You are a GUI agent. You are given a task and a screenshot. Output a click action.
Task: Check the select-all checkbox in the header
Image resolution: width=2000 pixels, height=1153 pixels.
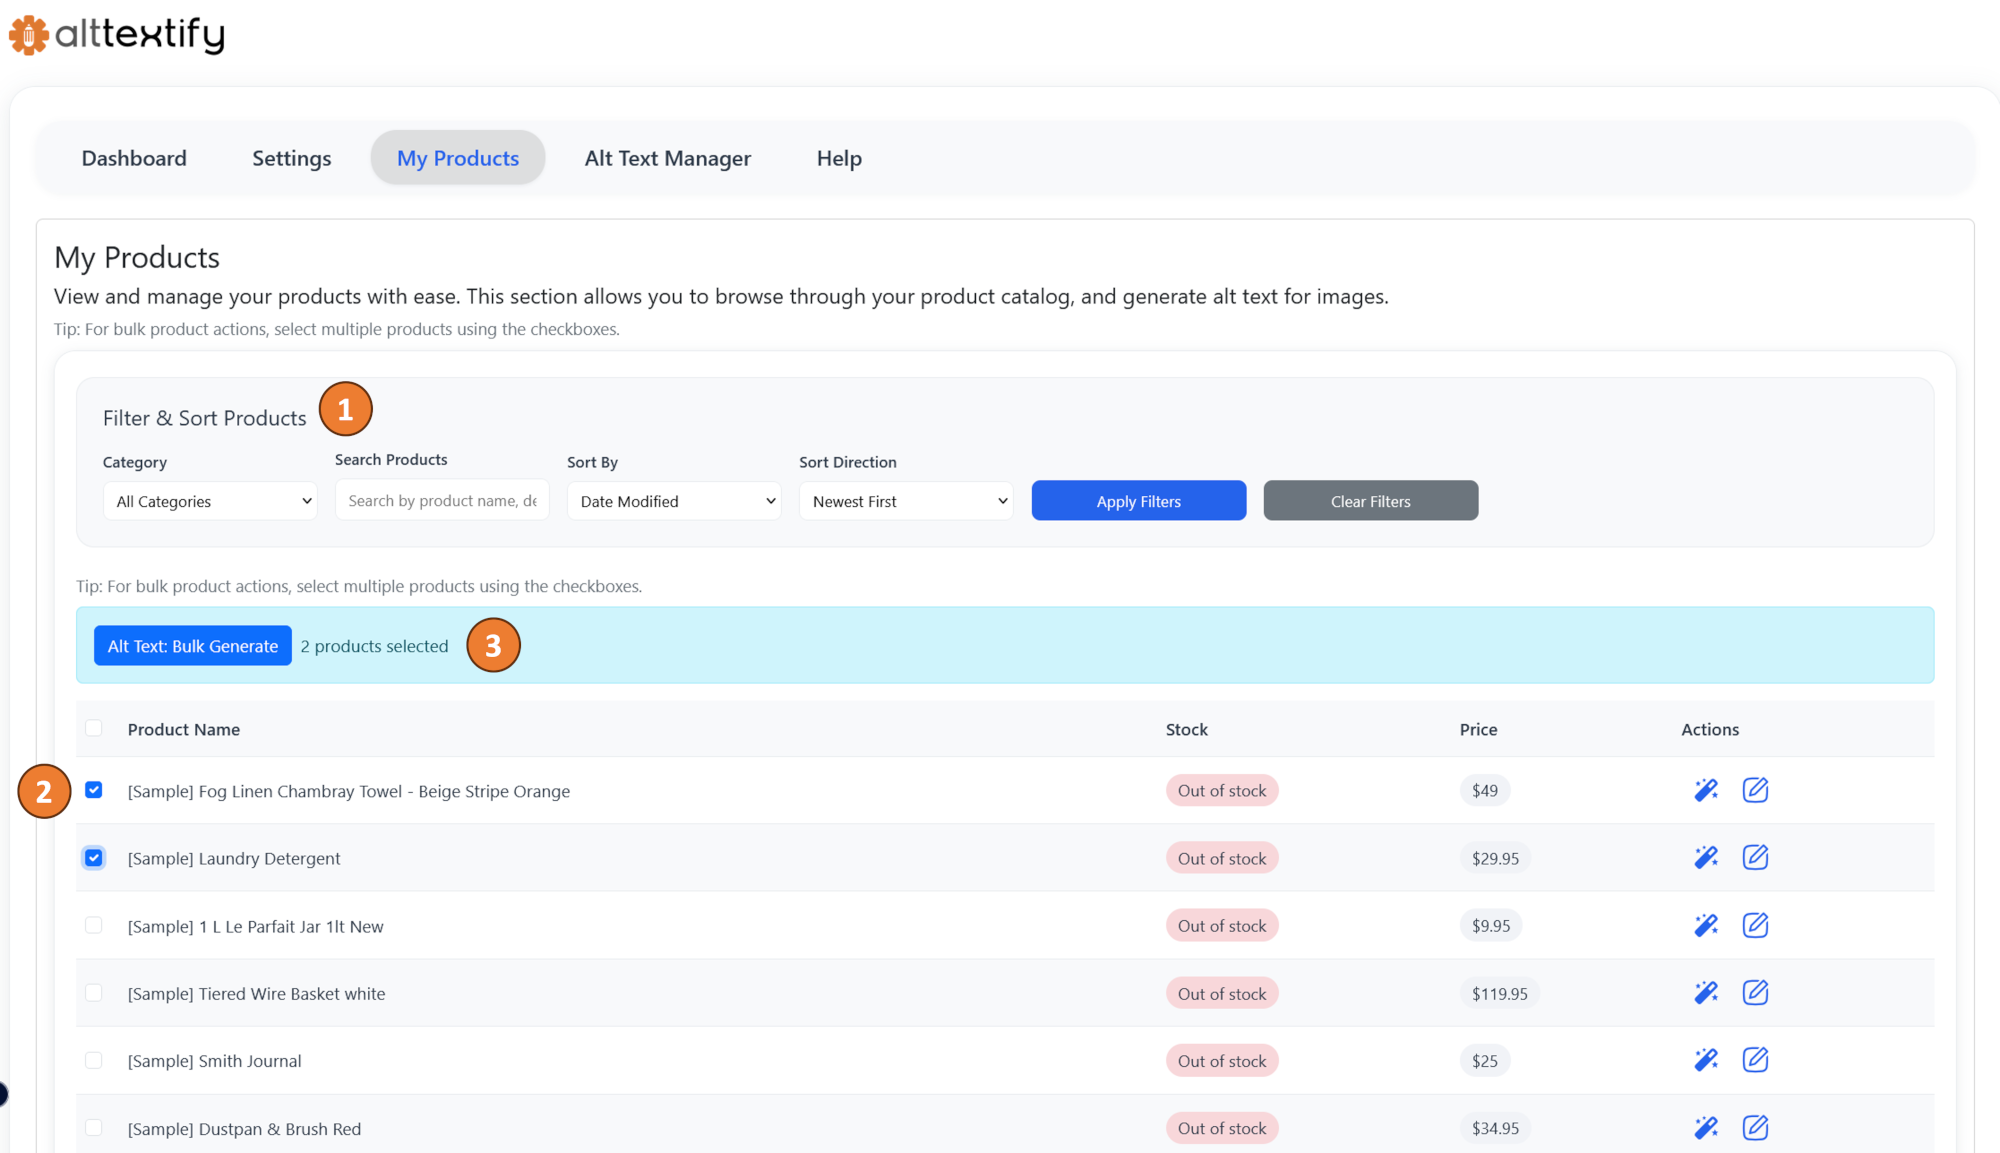click(93, 728)
